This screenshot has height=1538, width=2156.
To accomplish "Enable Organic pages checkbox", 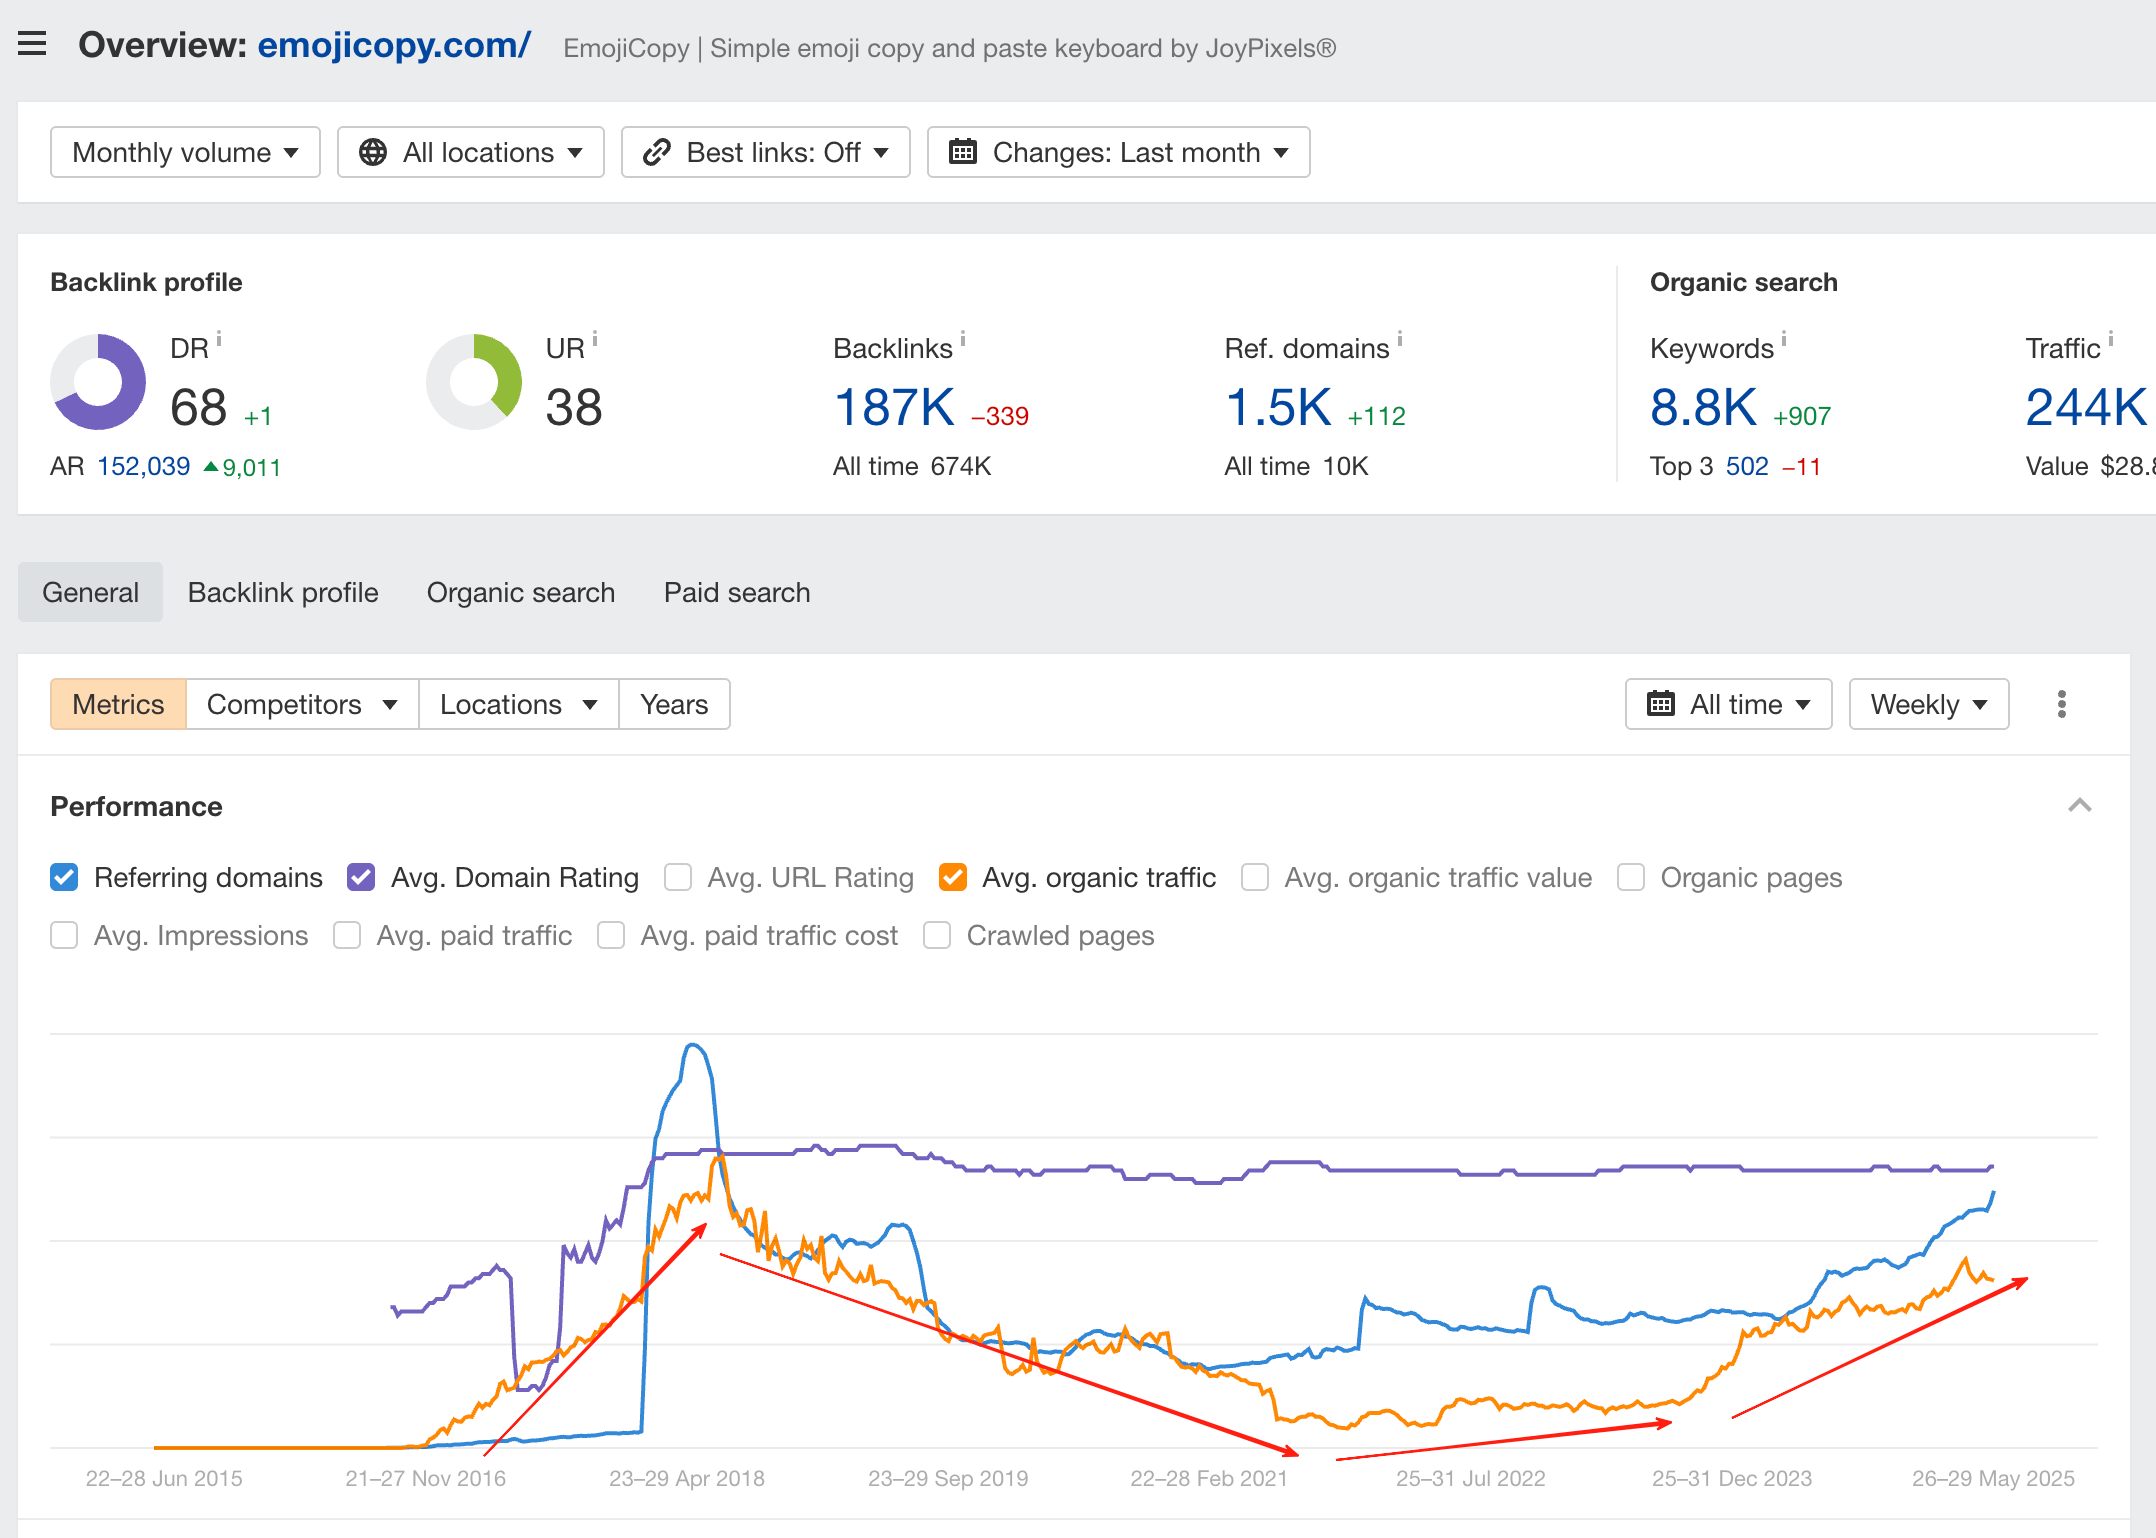I will point(1631,877).
